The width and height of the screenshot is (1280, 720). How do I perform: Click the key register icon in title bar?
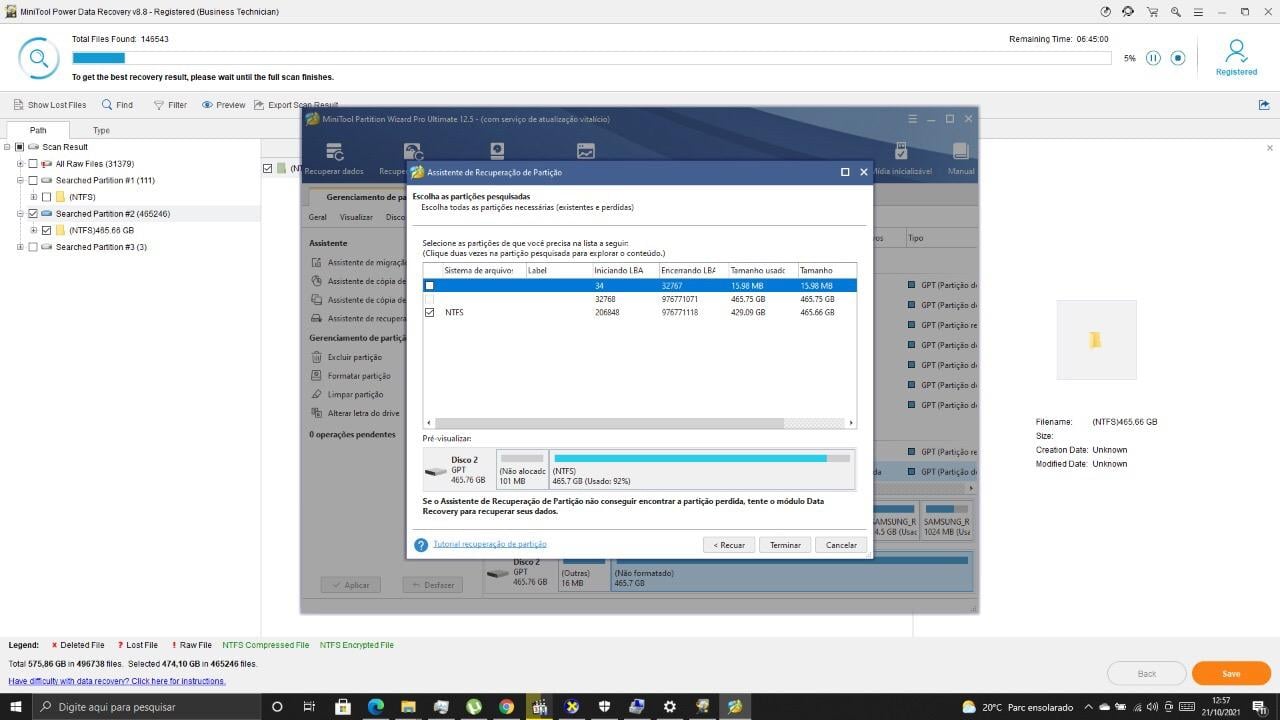coord(1175,12)
